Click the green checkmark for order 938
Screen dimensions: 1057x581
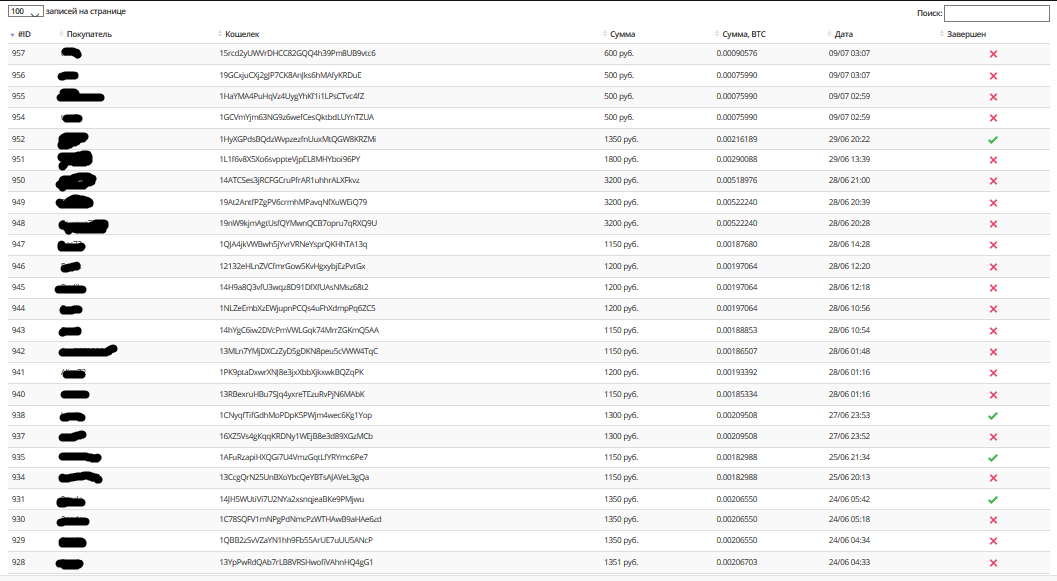tap(993, 415)
